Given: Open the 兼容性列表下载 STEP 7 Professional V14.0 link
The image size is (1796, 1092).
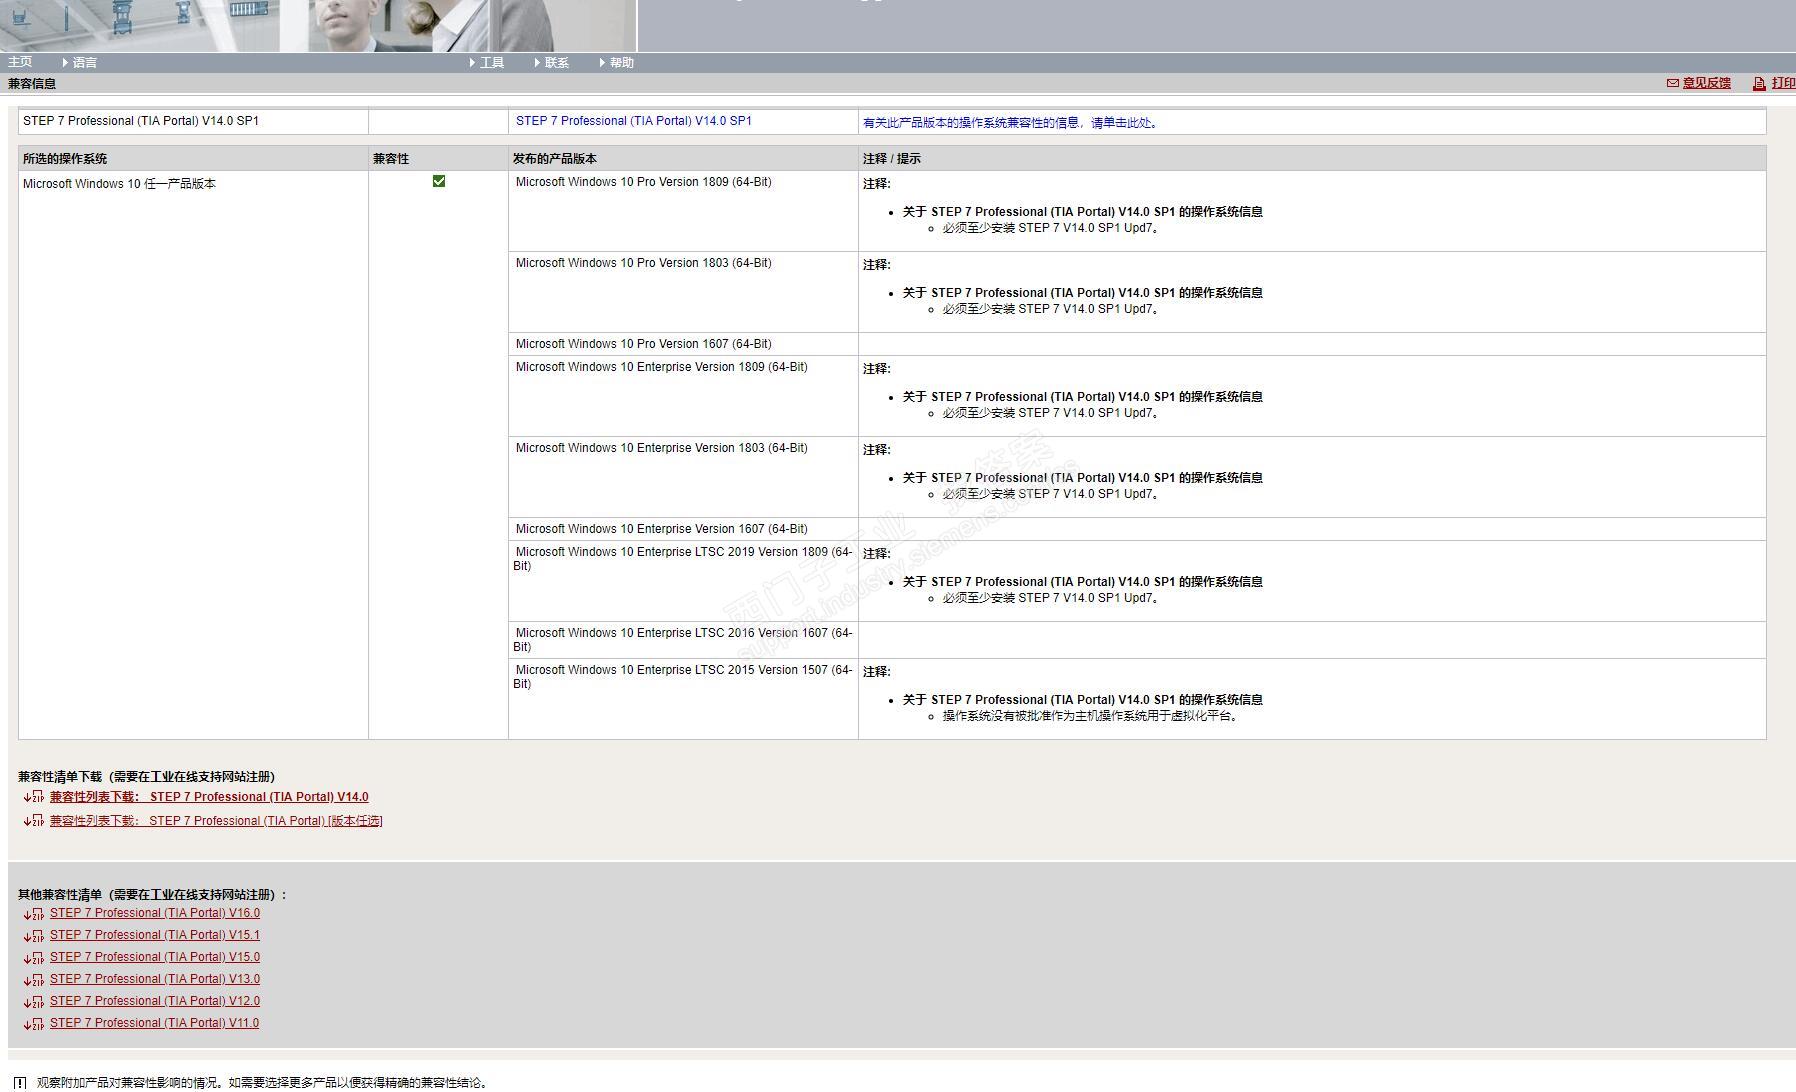Looking at the screenshot, I should pyautogui.click(x=209, y=797).
